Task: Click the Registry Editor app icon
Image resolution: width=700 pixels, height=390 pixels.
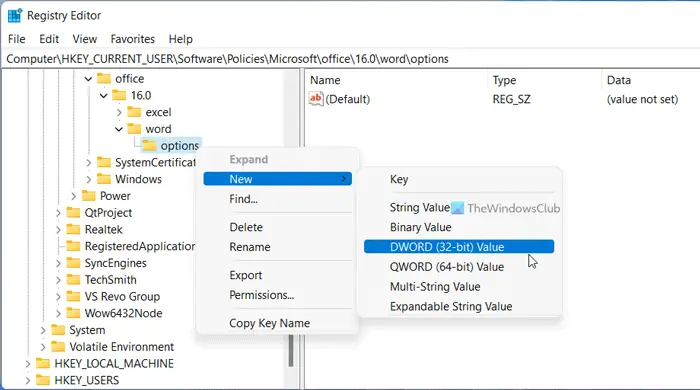Action: pyautogui.click(x=15, y=15)
